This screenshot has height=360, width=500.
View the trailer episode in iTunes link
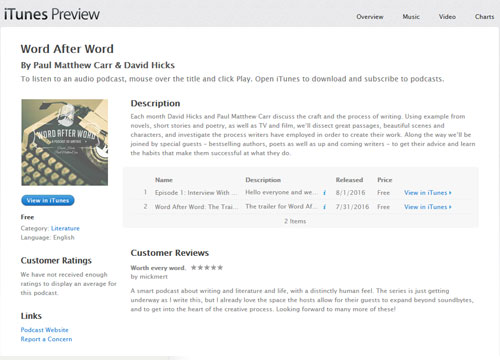[x=428, y=207]
